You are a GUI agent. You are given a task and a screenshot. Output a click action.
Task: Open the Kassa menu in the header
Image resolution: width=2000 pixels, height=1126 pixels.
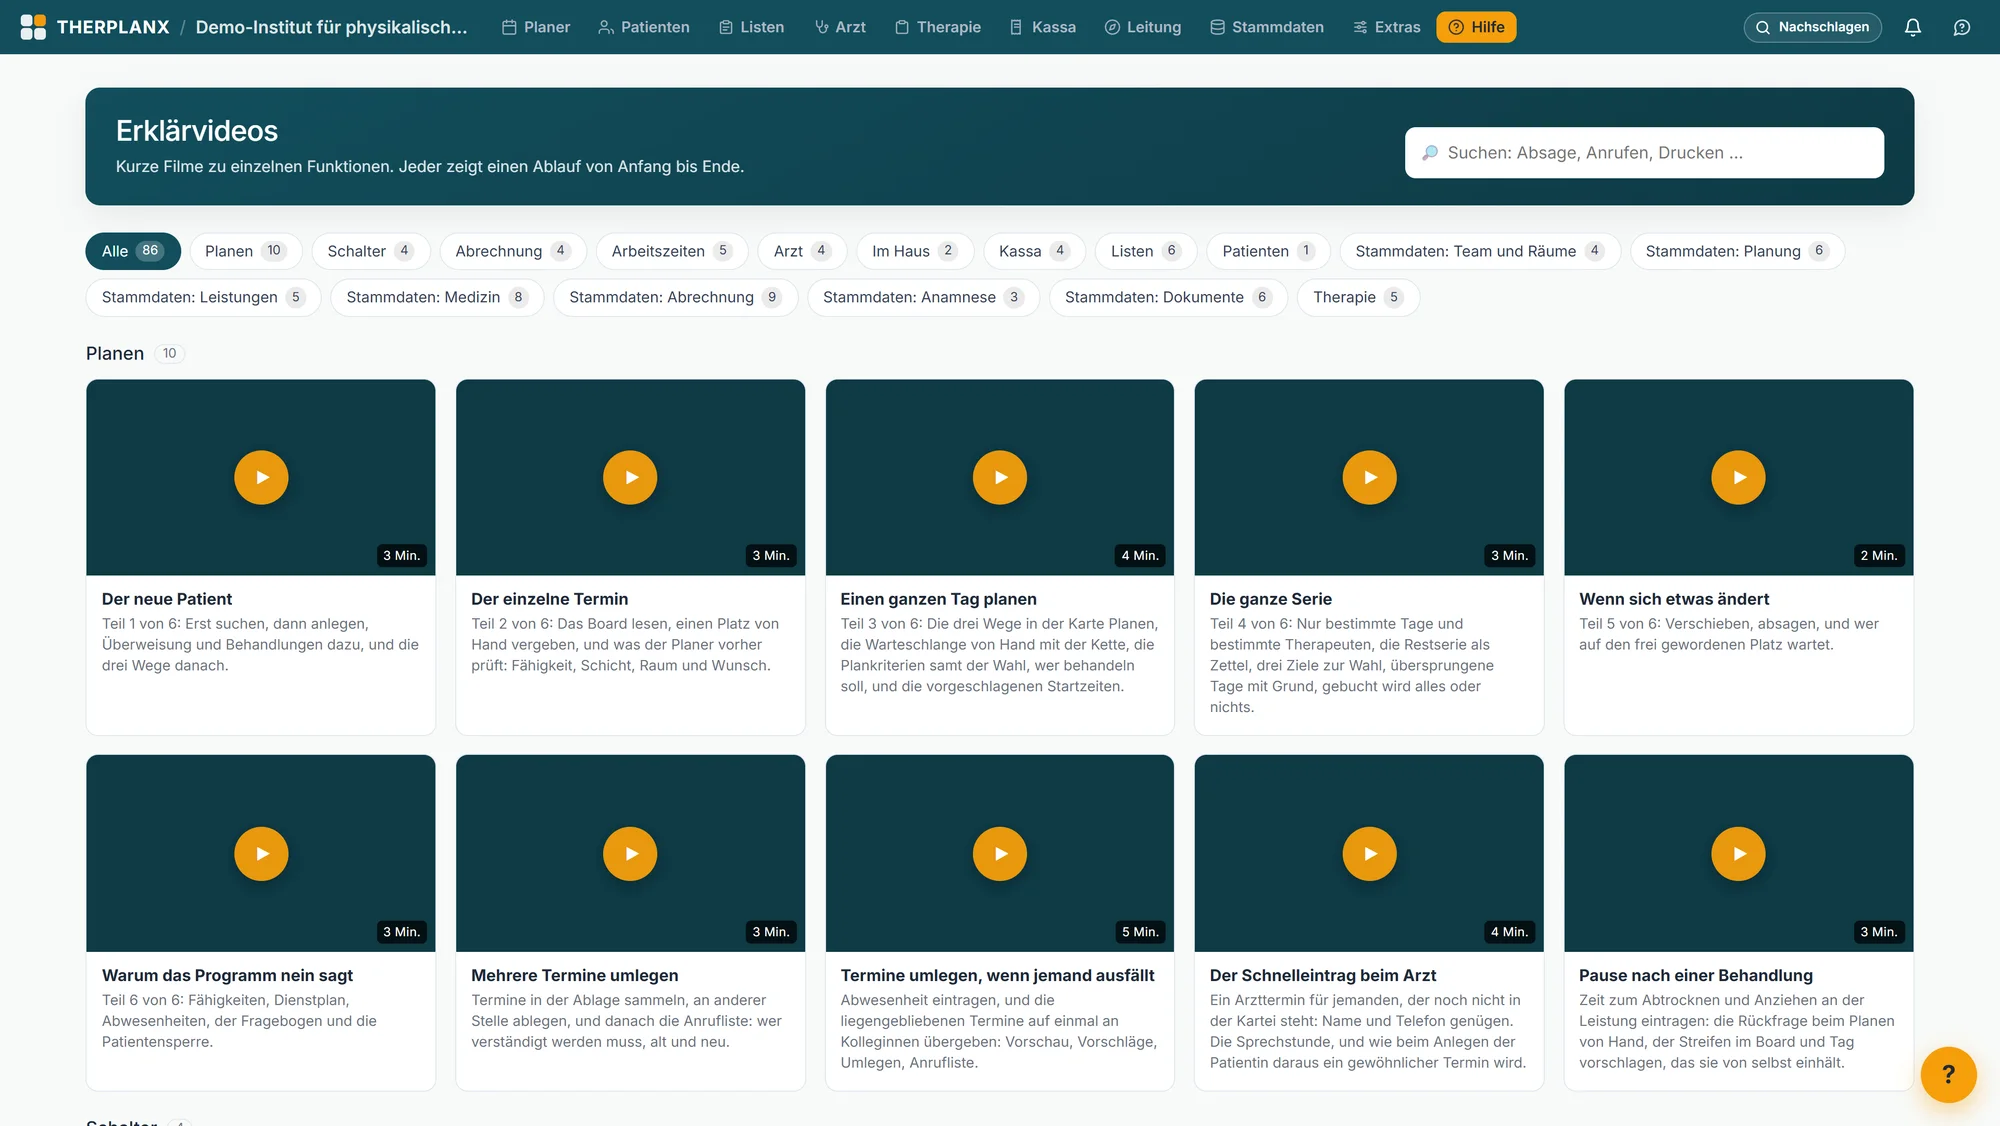pos(1043,27)
